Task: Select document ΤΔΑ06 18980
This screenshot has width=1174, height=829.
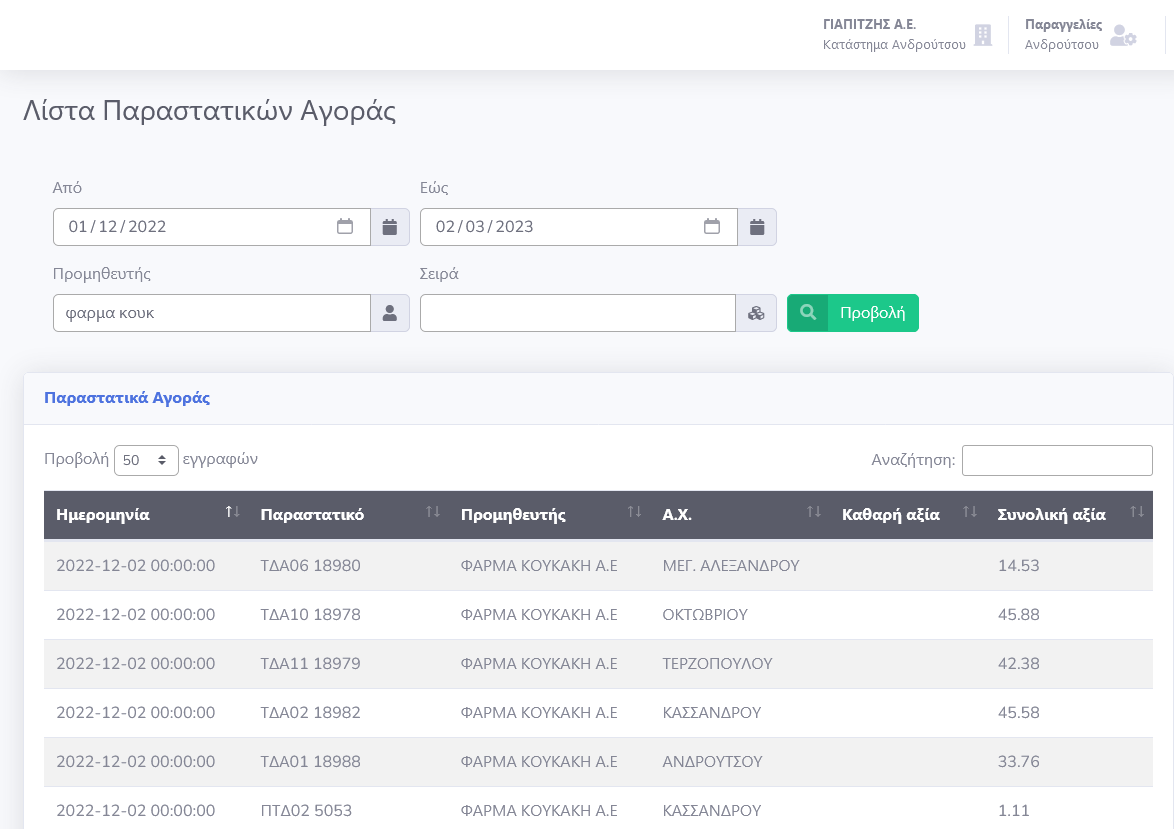Action: coord(310,565)
